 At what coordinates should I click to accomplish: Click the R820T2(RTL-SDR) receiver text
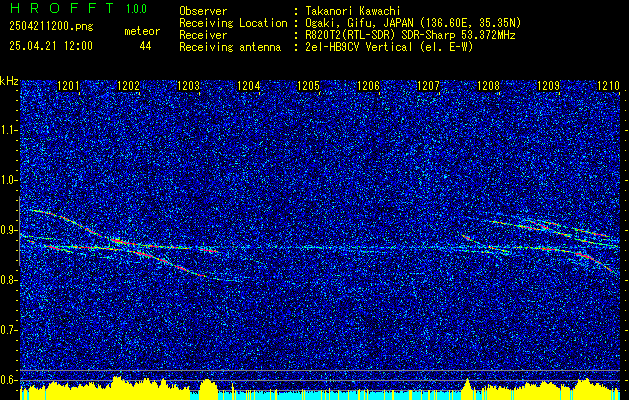pyautogui.click(x=410, y=35)
